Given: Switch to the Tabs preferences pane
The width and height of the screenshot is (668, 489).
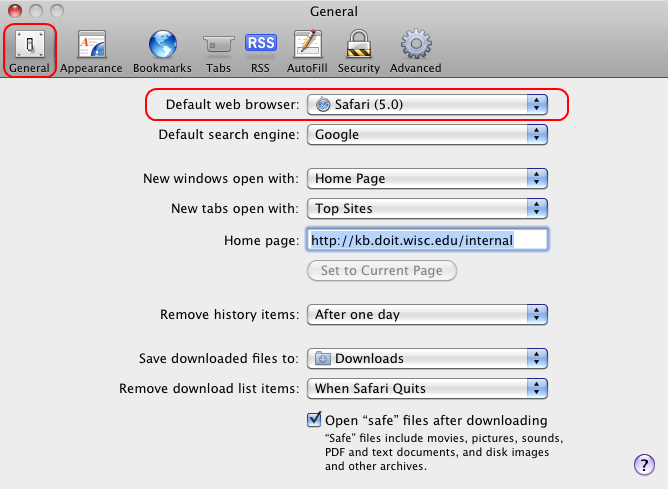Looking at the screenshot, I should [219, 51].
